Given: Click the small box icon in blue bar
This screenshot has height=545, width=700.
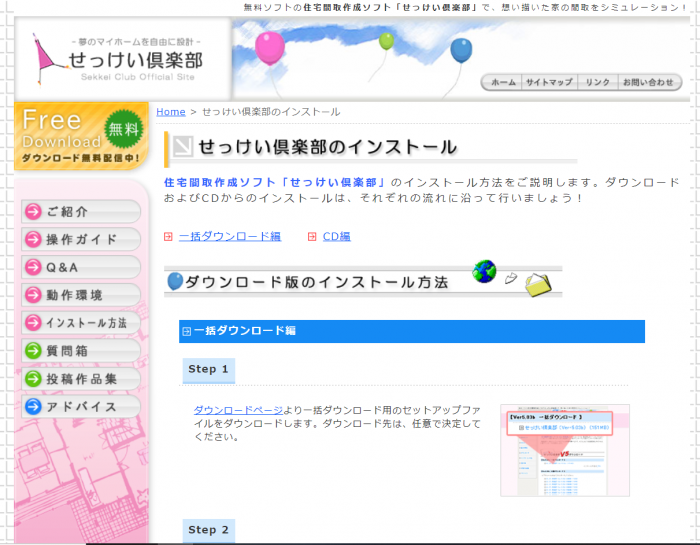Looking at the screenshot, I should [x=187, y=331].
